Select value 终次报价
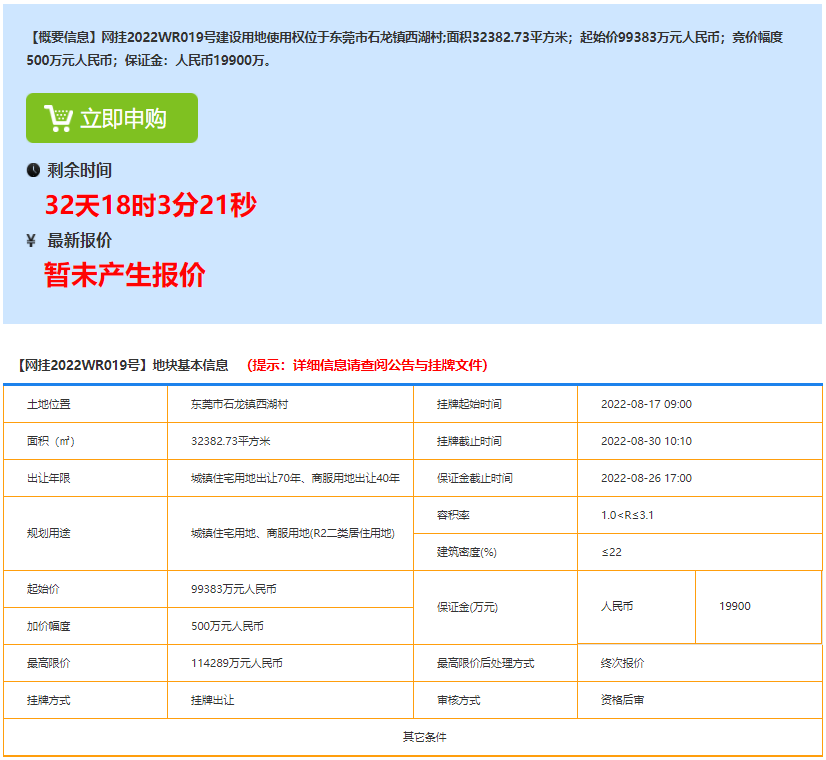 point(622,663)
